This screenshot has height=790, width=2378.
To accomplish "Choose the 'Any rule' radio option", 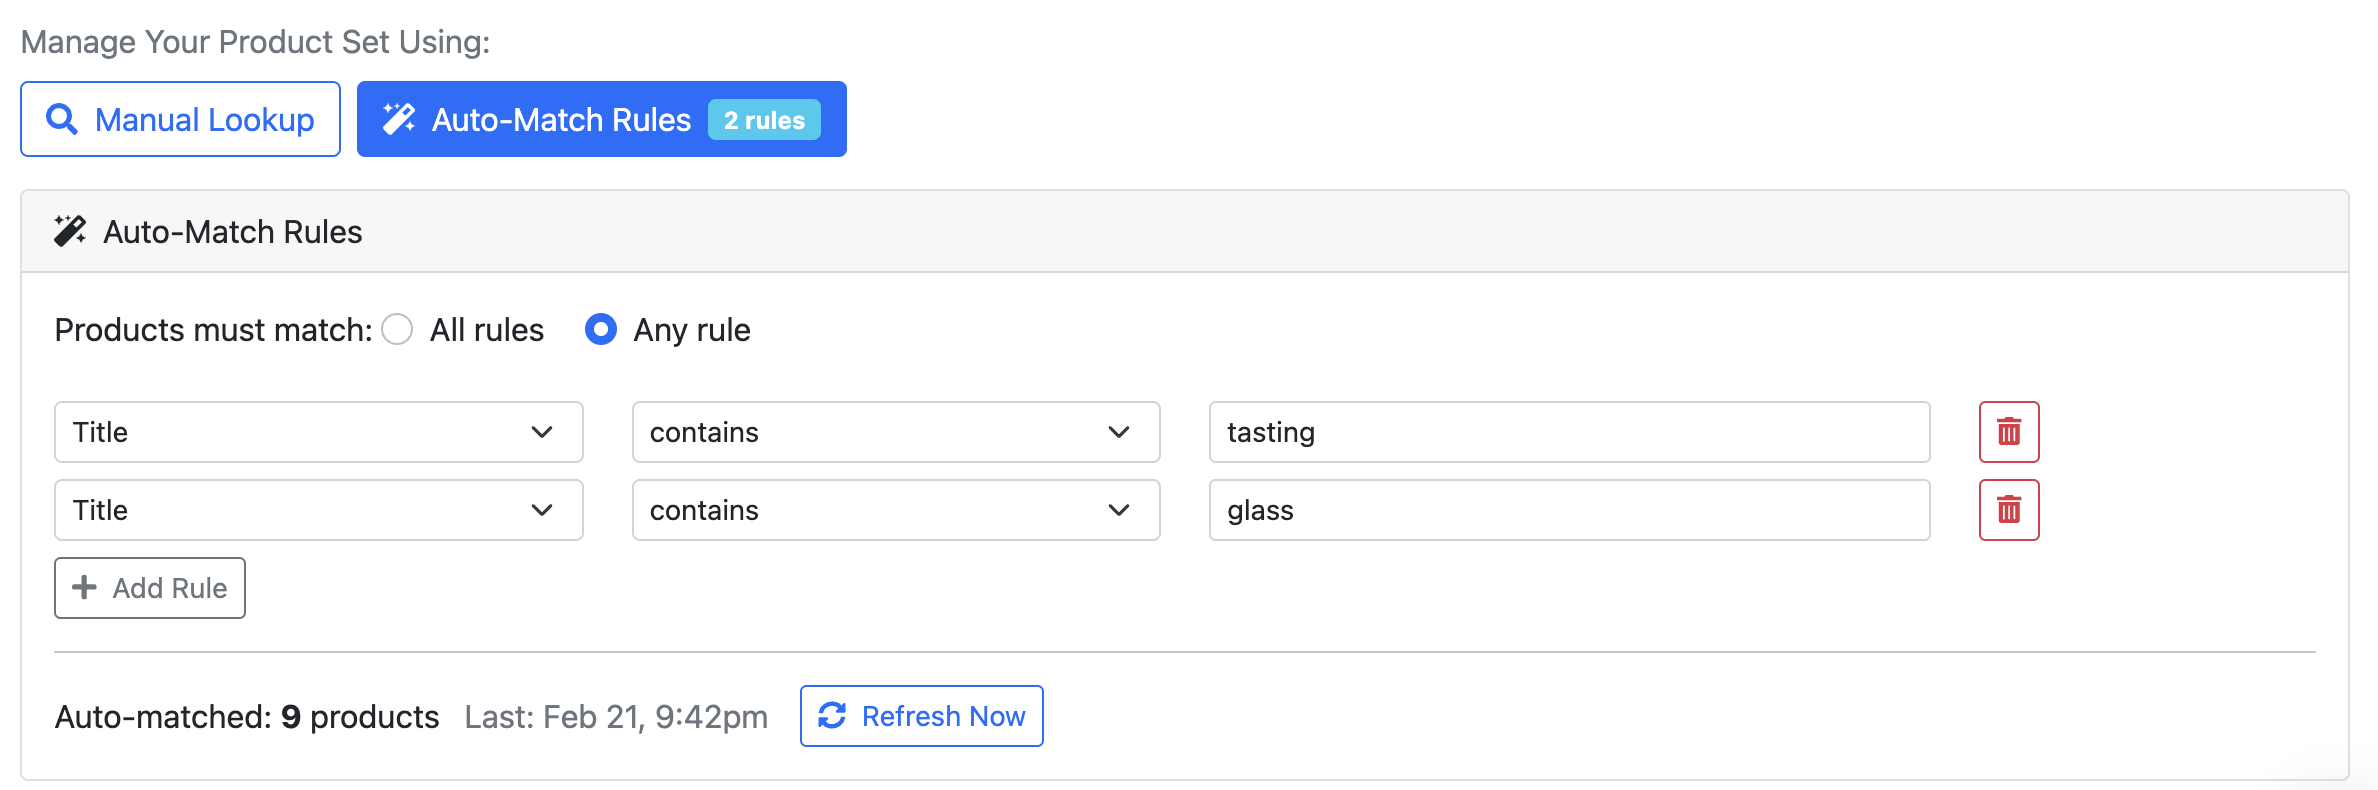I will point(601,330).
